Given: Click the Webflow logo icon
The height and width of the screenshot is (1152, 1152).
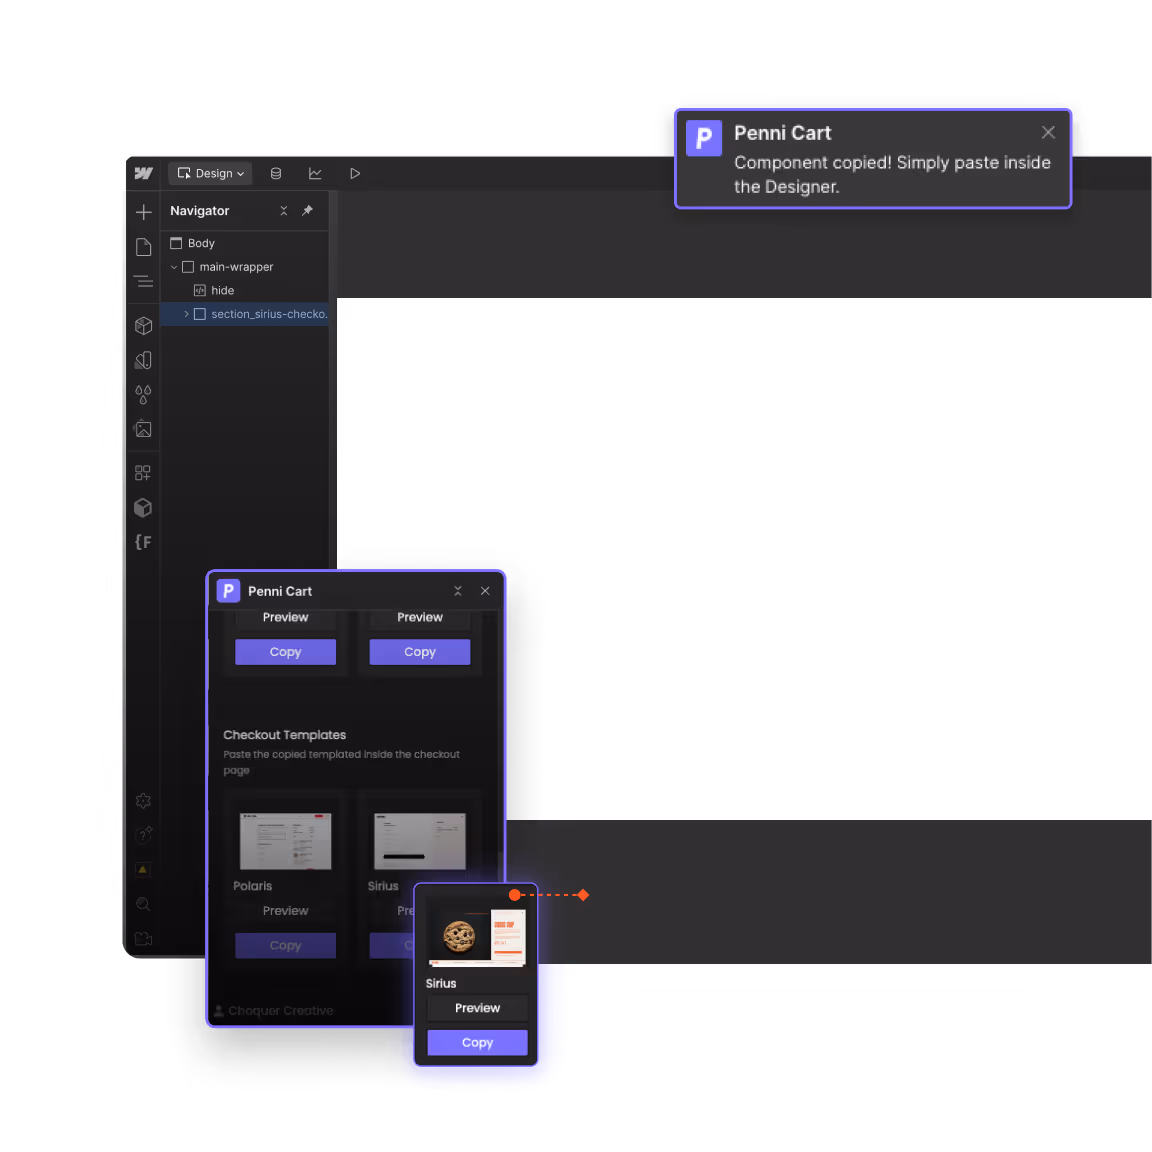Looking at the screenshot, I should [143, 173].
